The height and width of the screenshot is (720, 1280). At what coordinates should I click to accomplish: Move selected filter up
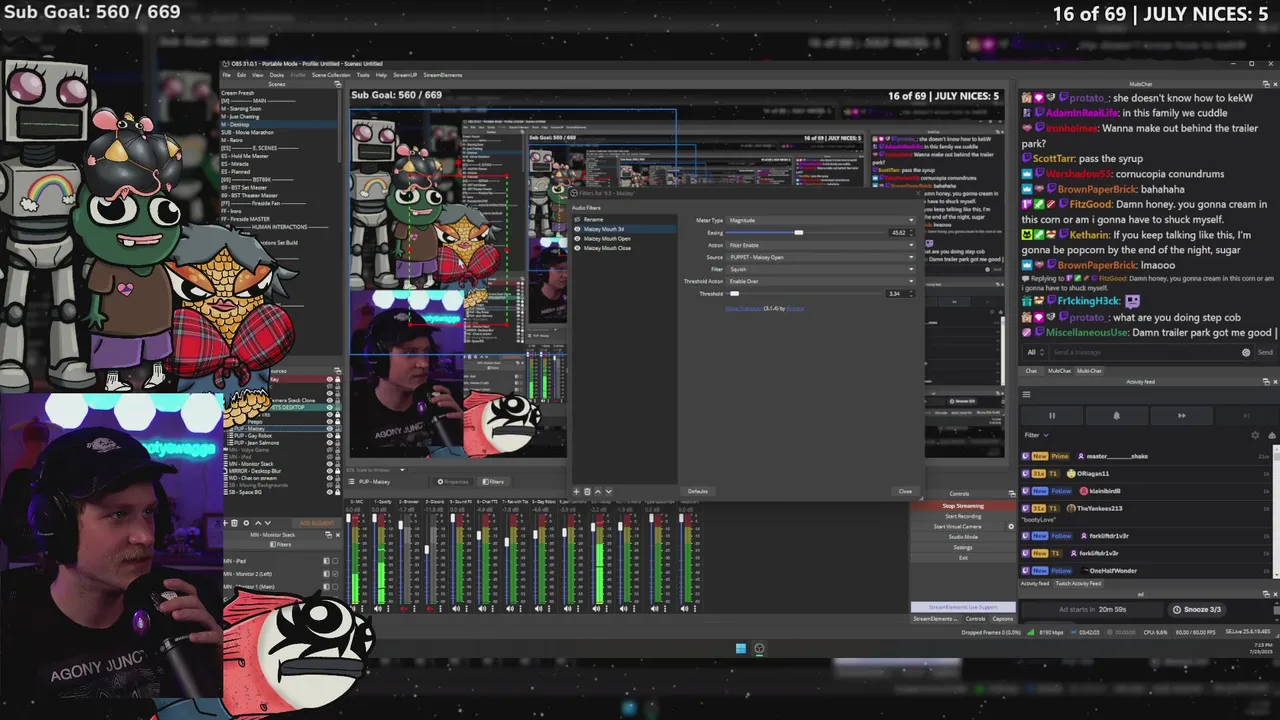[x=598, y=491]
